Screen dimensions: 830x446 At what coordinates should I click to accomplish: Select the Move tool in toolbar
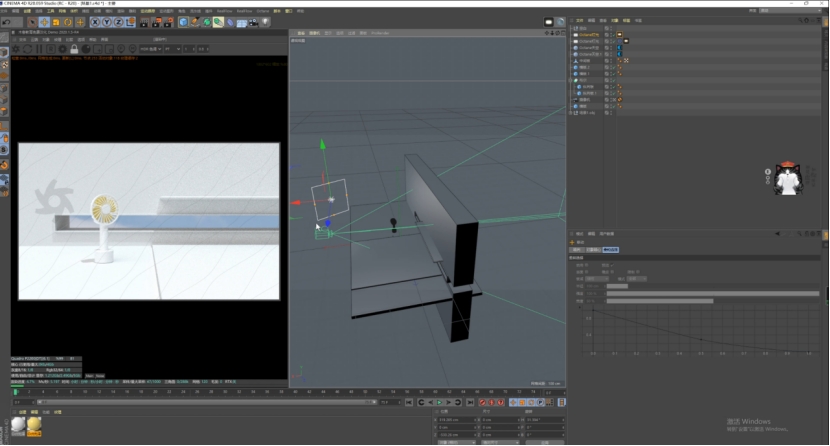coord(45,22)
